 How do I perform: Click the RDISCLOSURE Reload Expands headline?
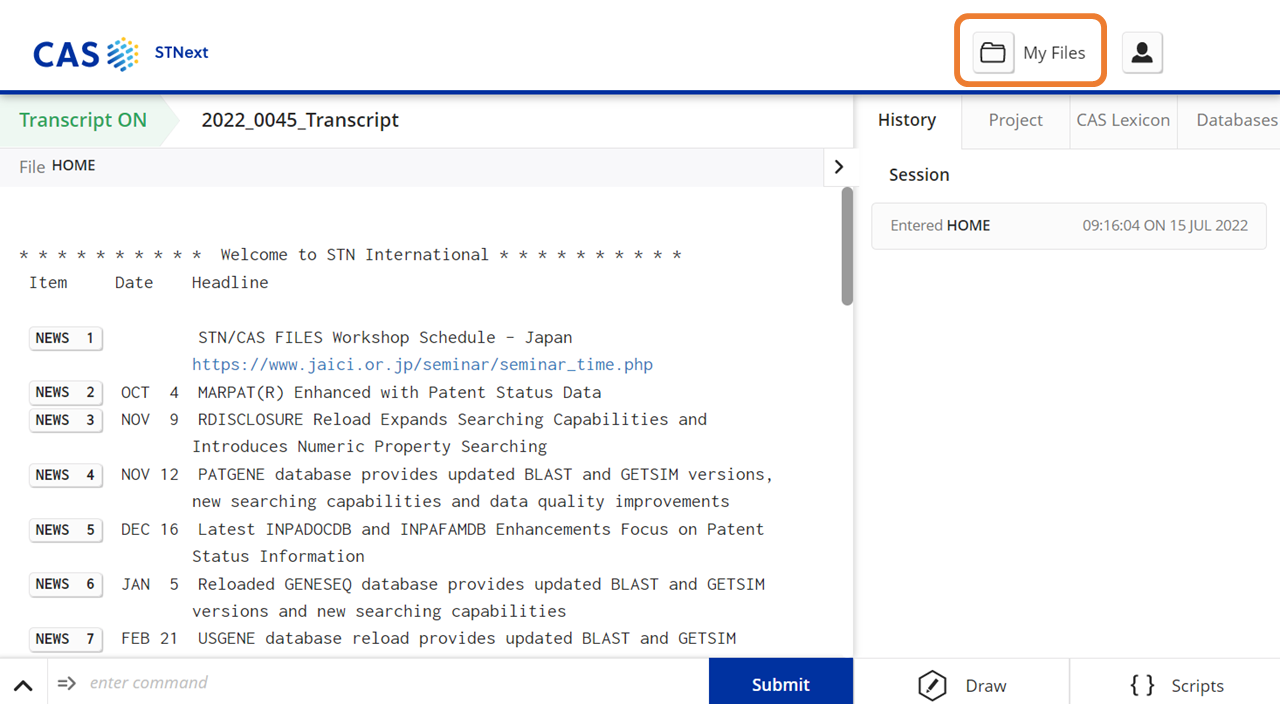tap(452, 433)
